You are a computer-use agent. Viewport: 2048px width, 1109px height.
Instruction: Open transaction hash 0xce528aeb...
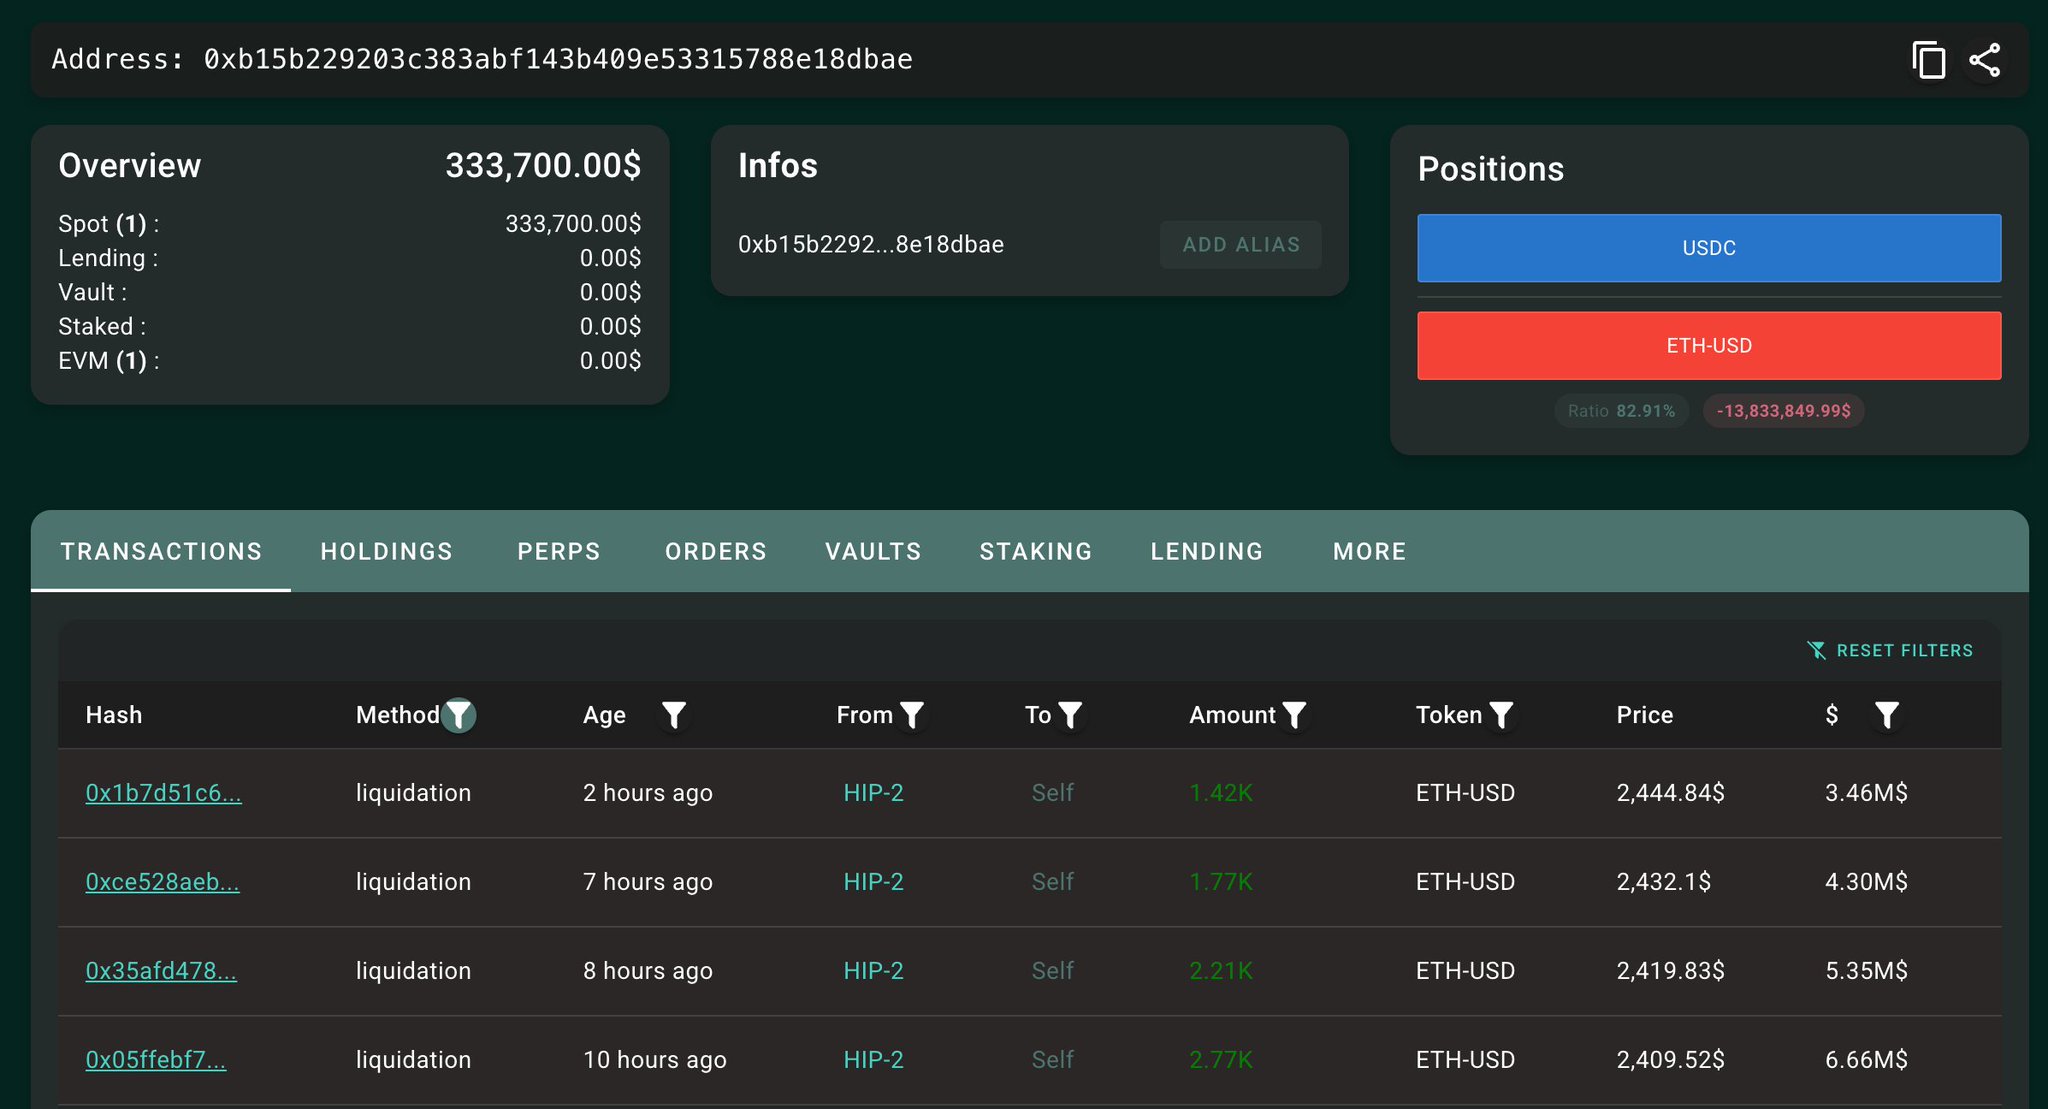coord(162,882)
